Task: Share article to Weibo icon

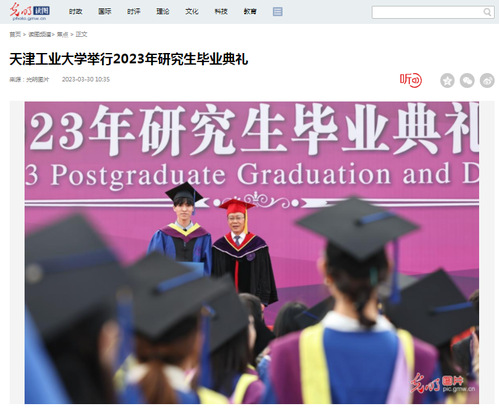Action: (487, 81)
